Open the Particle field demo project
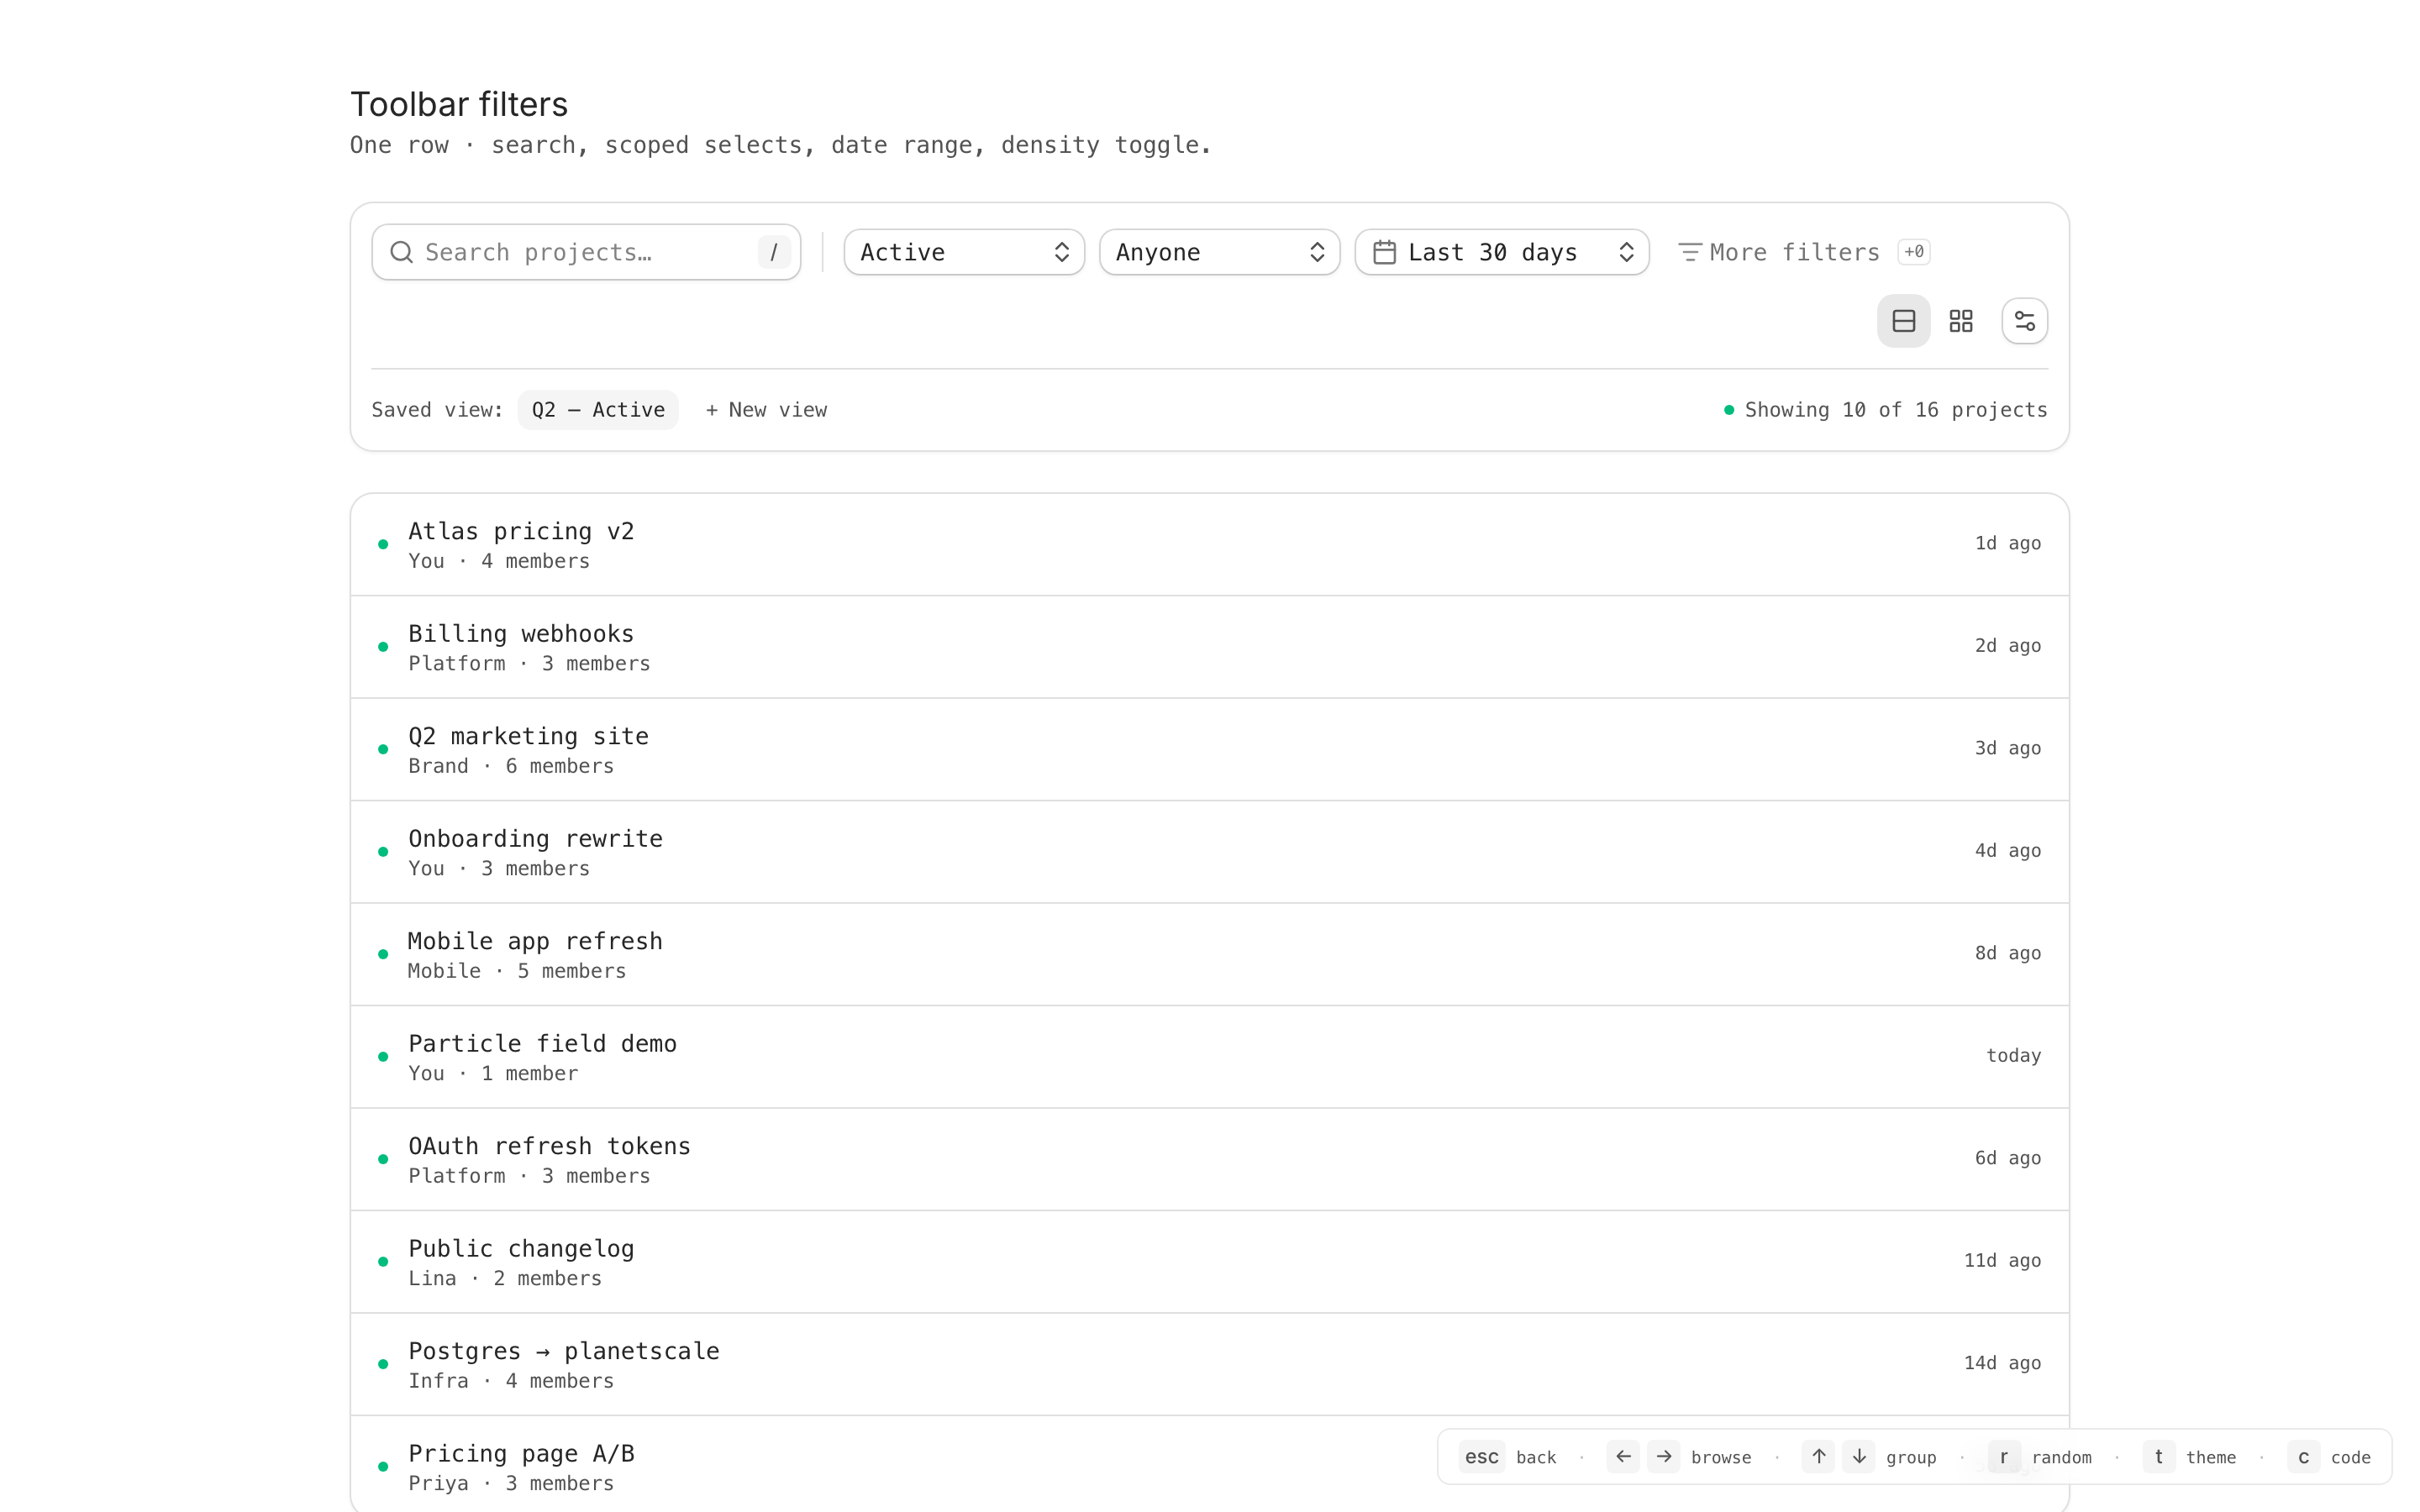The width and height of the screenshot is (2420, 1512). pos(1208,1056)
